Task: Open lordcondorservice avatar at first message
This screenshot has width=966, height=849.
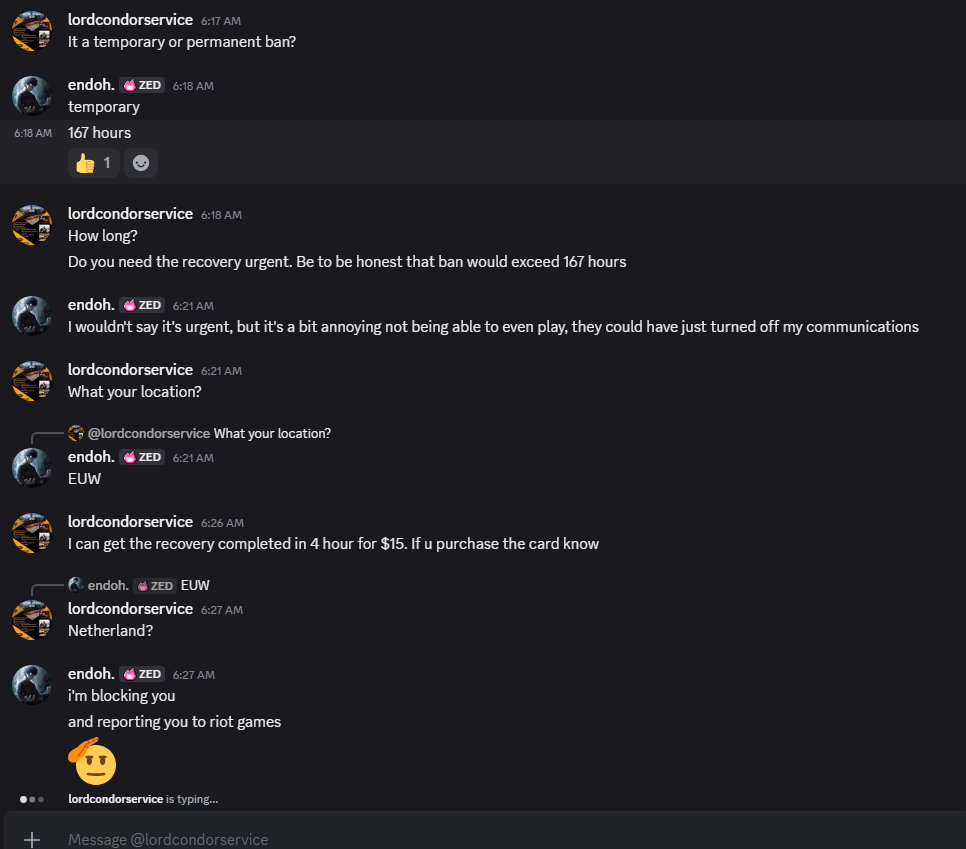Action: (x=31, y=31)
